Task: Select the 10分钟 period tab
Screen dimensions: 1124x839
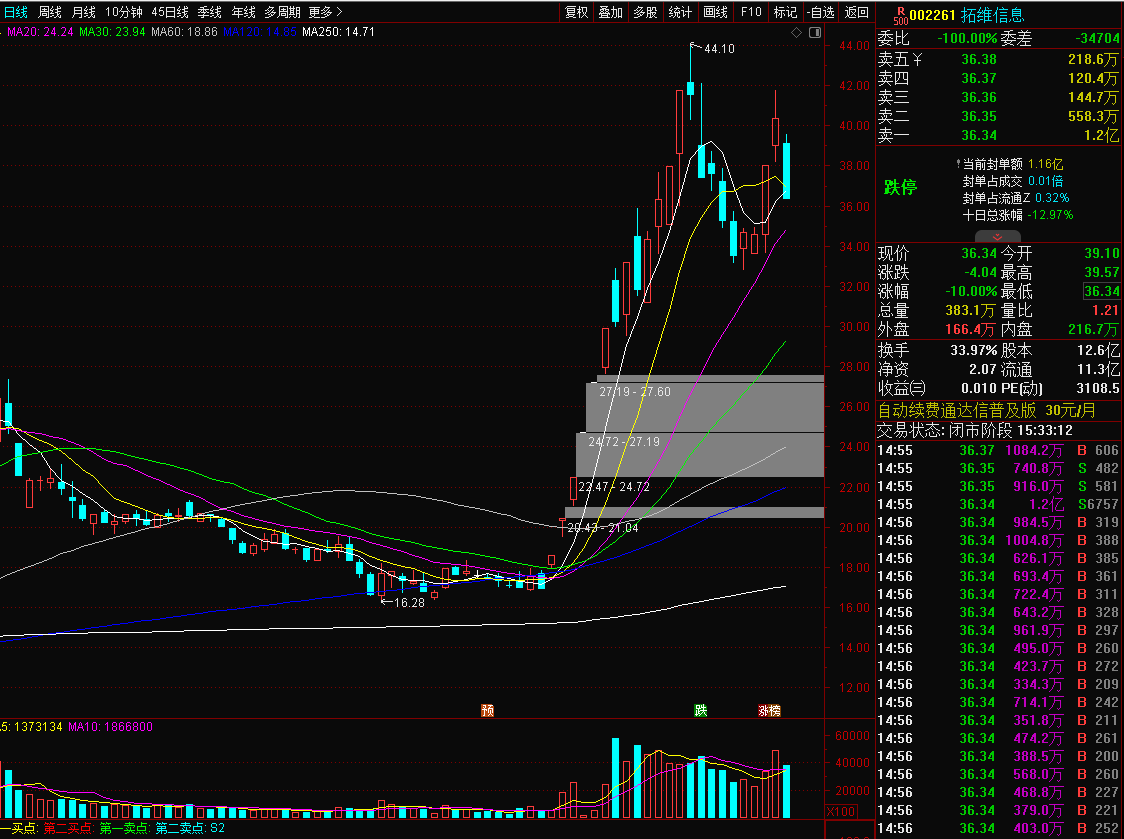Action: click(124, 12)
